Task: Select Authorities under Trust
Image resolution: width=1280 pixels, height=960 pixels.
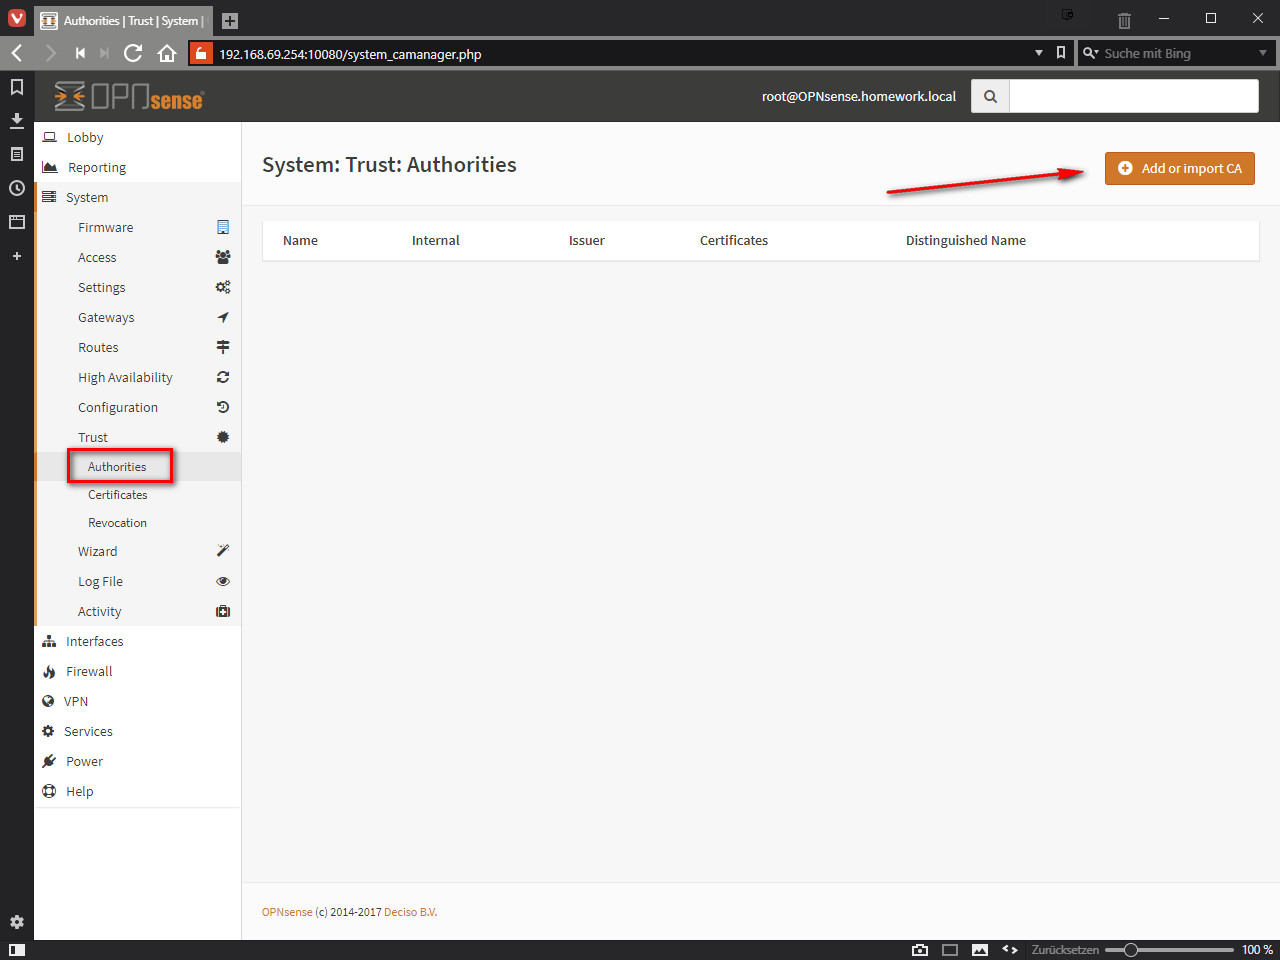Action: coord(117,467)
